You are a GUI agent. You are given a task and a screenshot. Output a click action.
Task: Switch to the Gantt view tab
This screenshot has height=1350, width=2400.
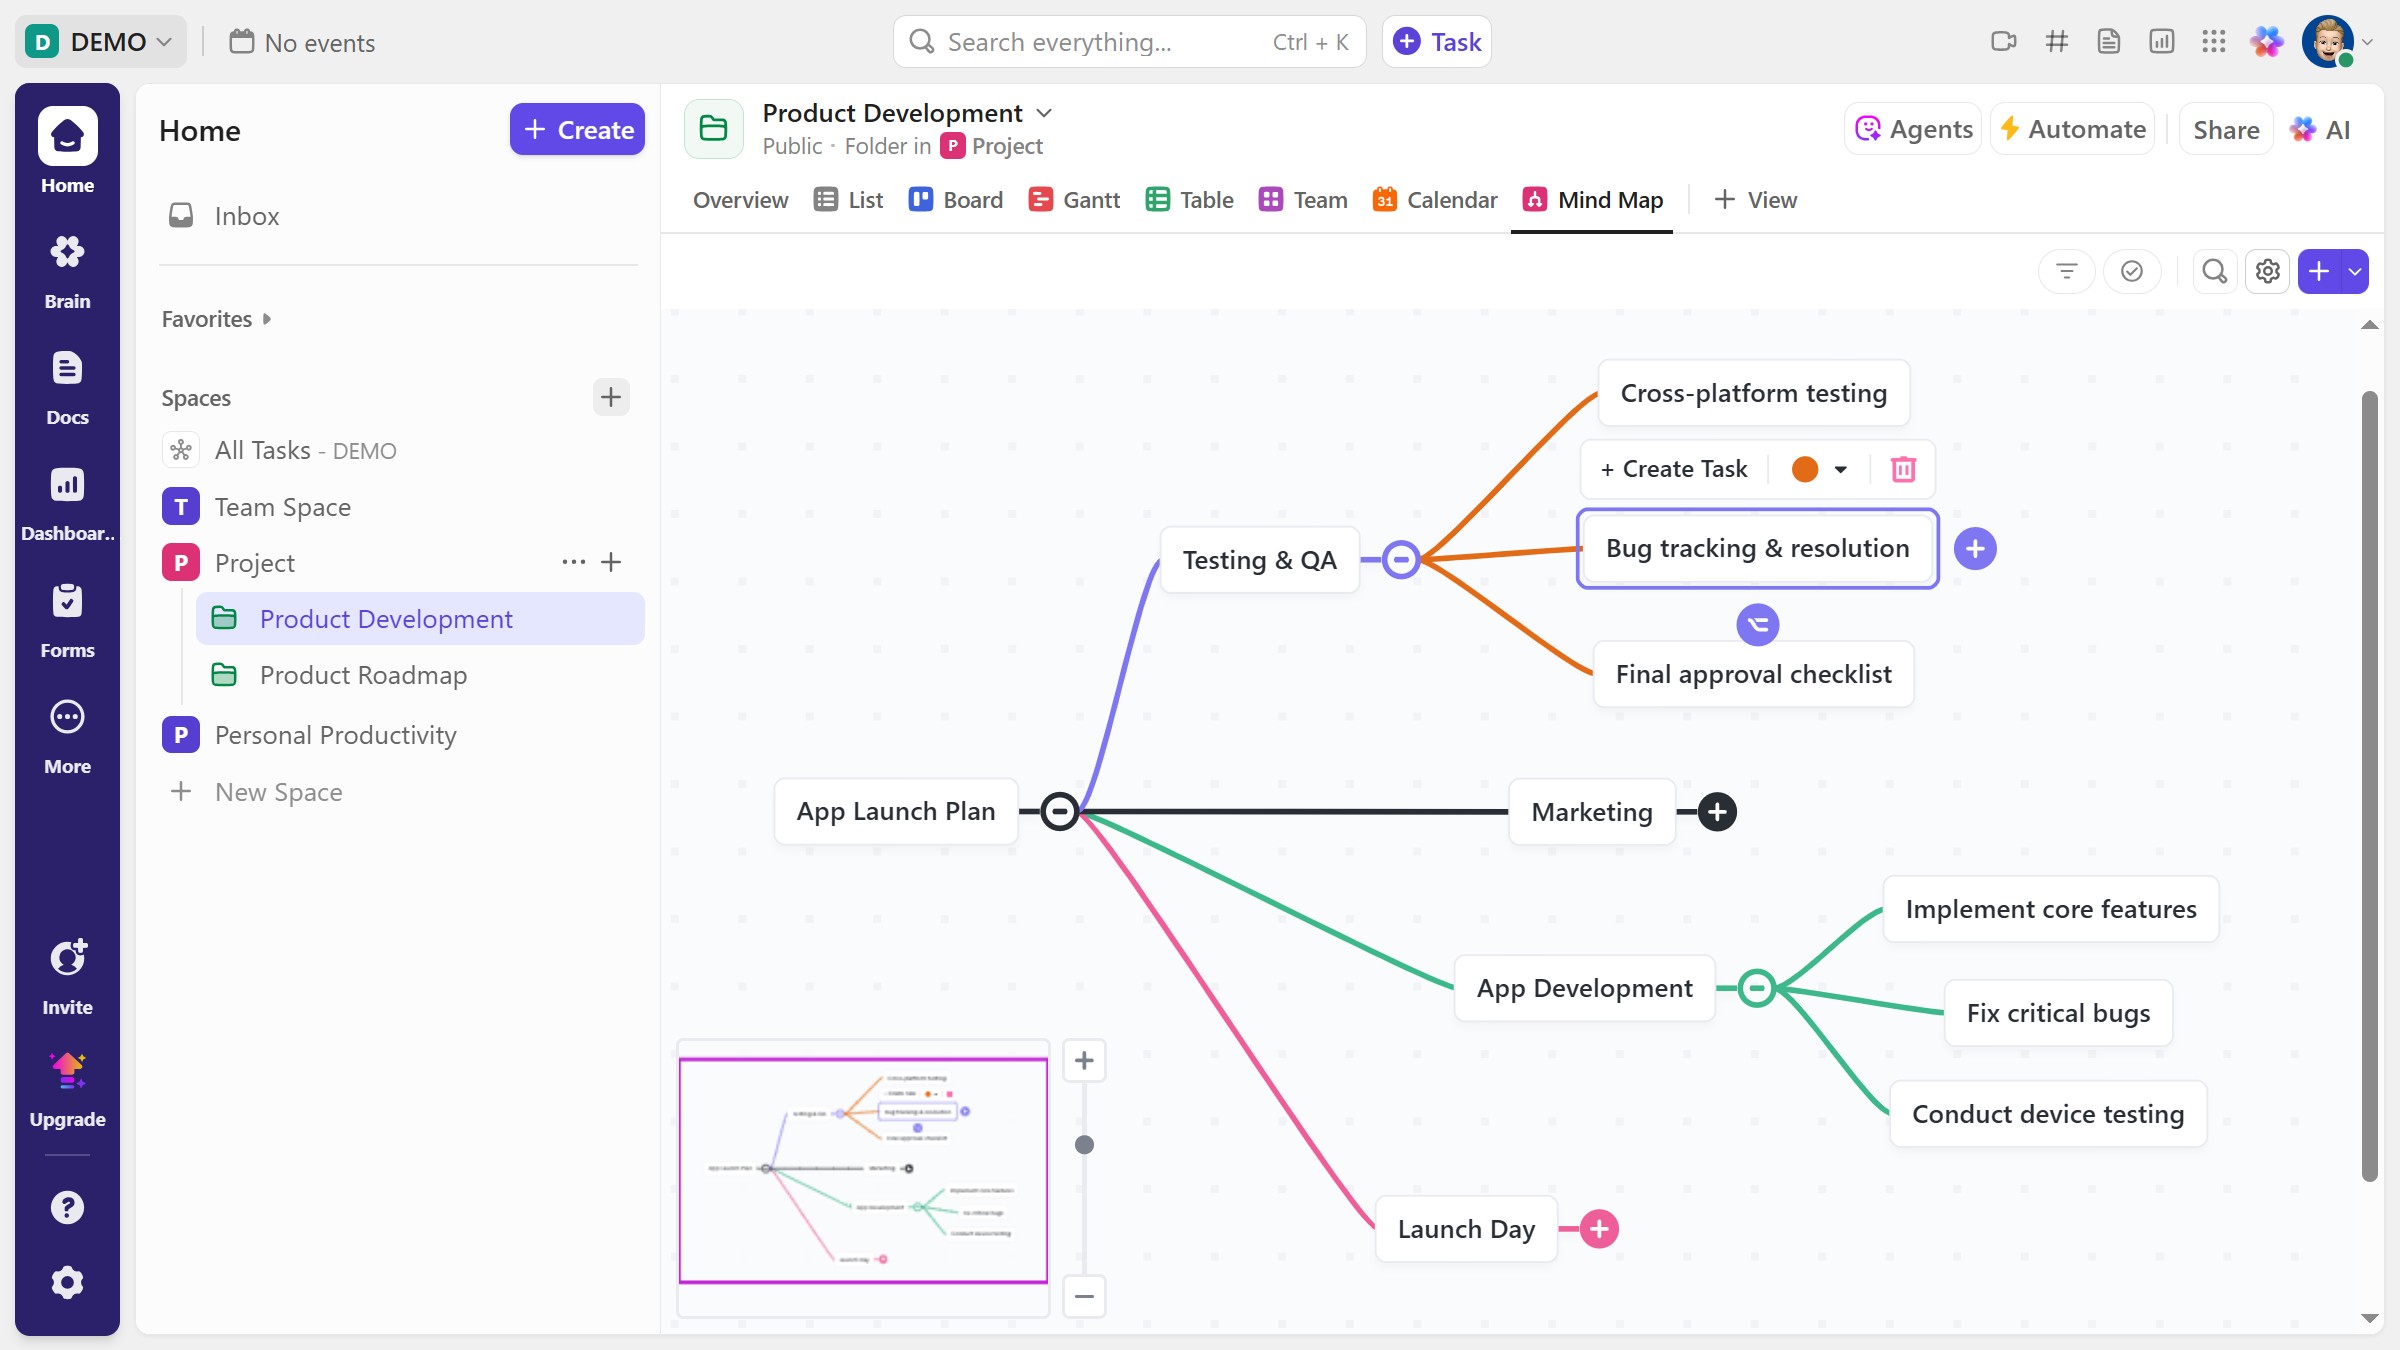click(1074, 200)
